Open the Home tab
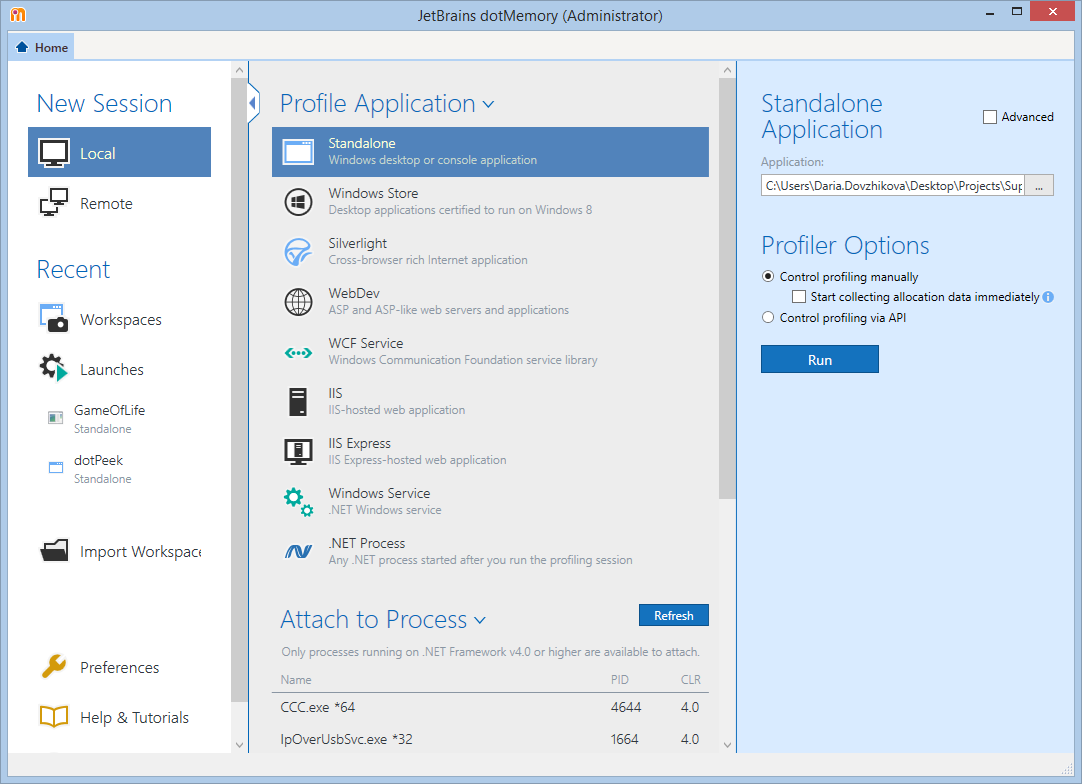This screenshot has width=1082, height=784. (x=42, y=47)
